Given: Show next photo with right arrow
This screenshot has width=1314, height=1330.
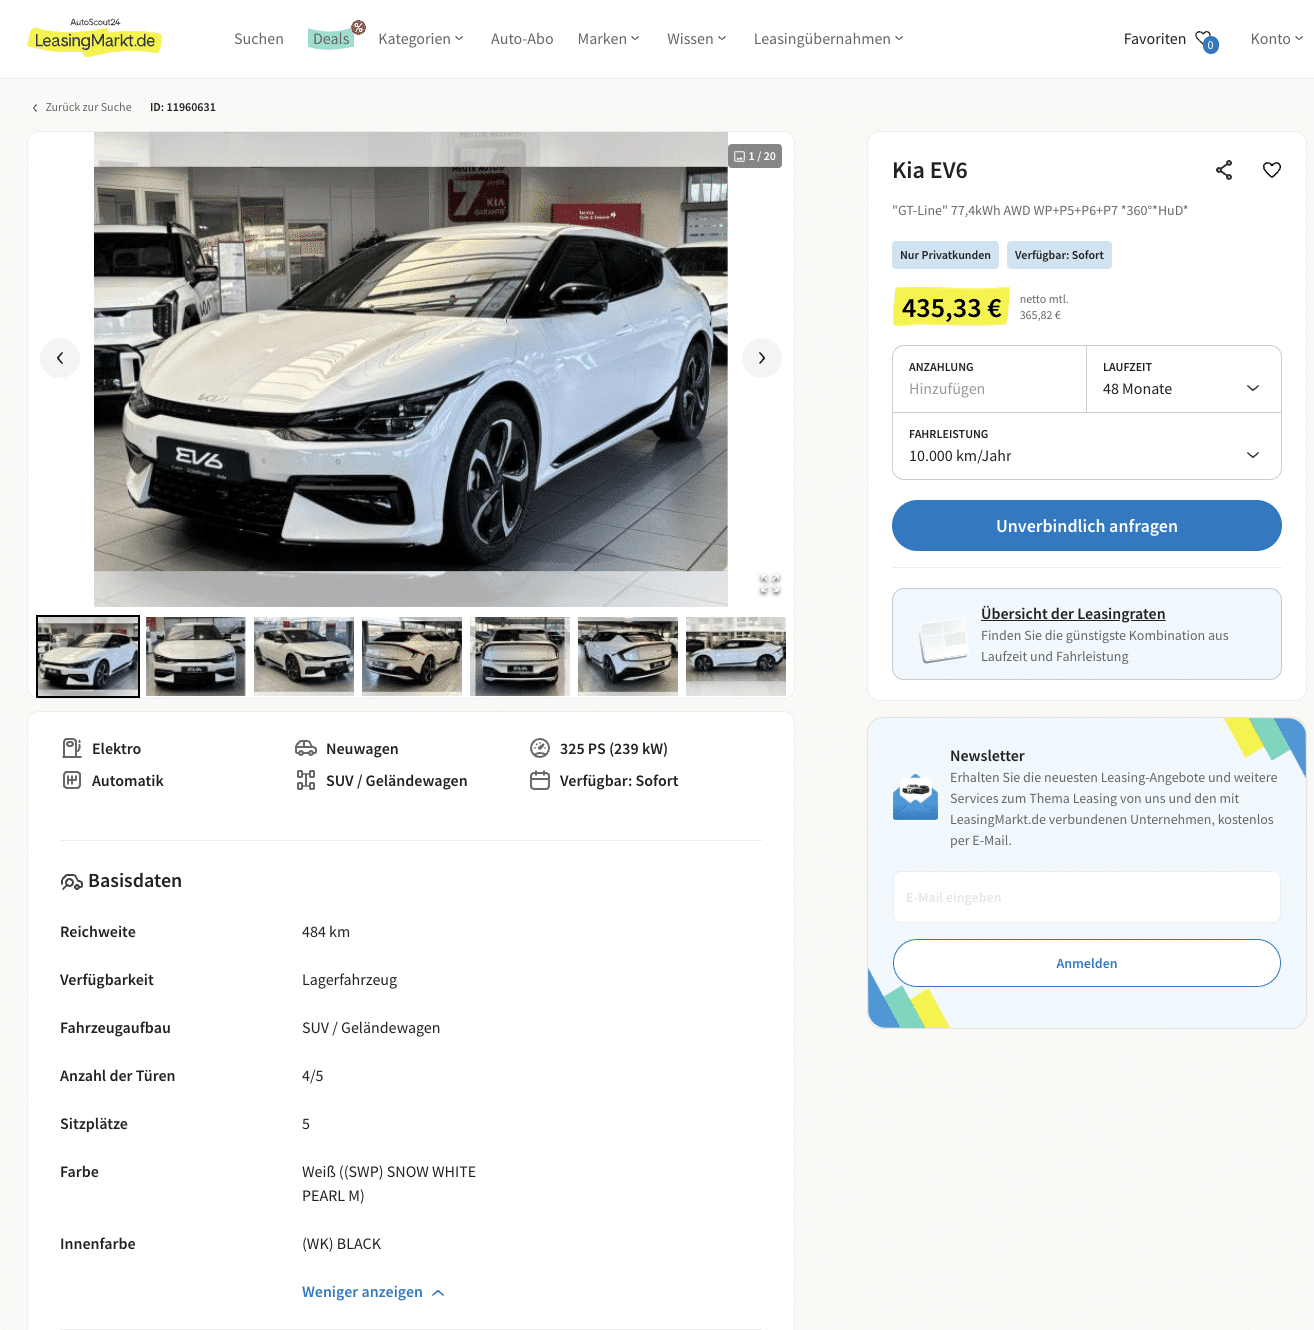Looking at the screenshot, I should (x=762, y=358).
